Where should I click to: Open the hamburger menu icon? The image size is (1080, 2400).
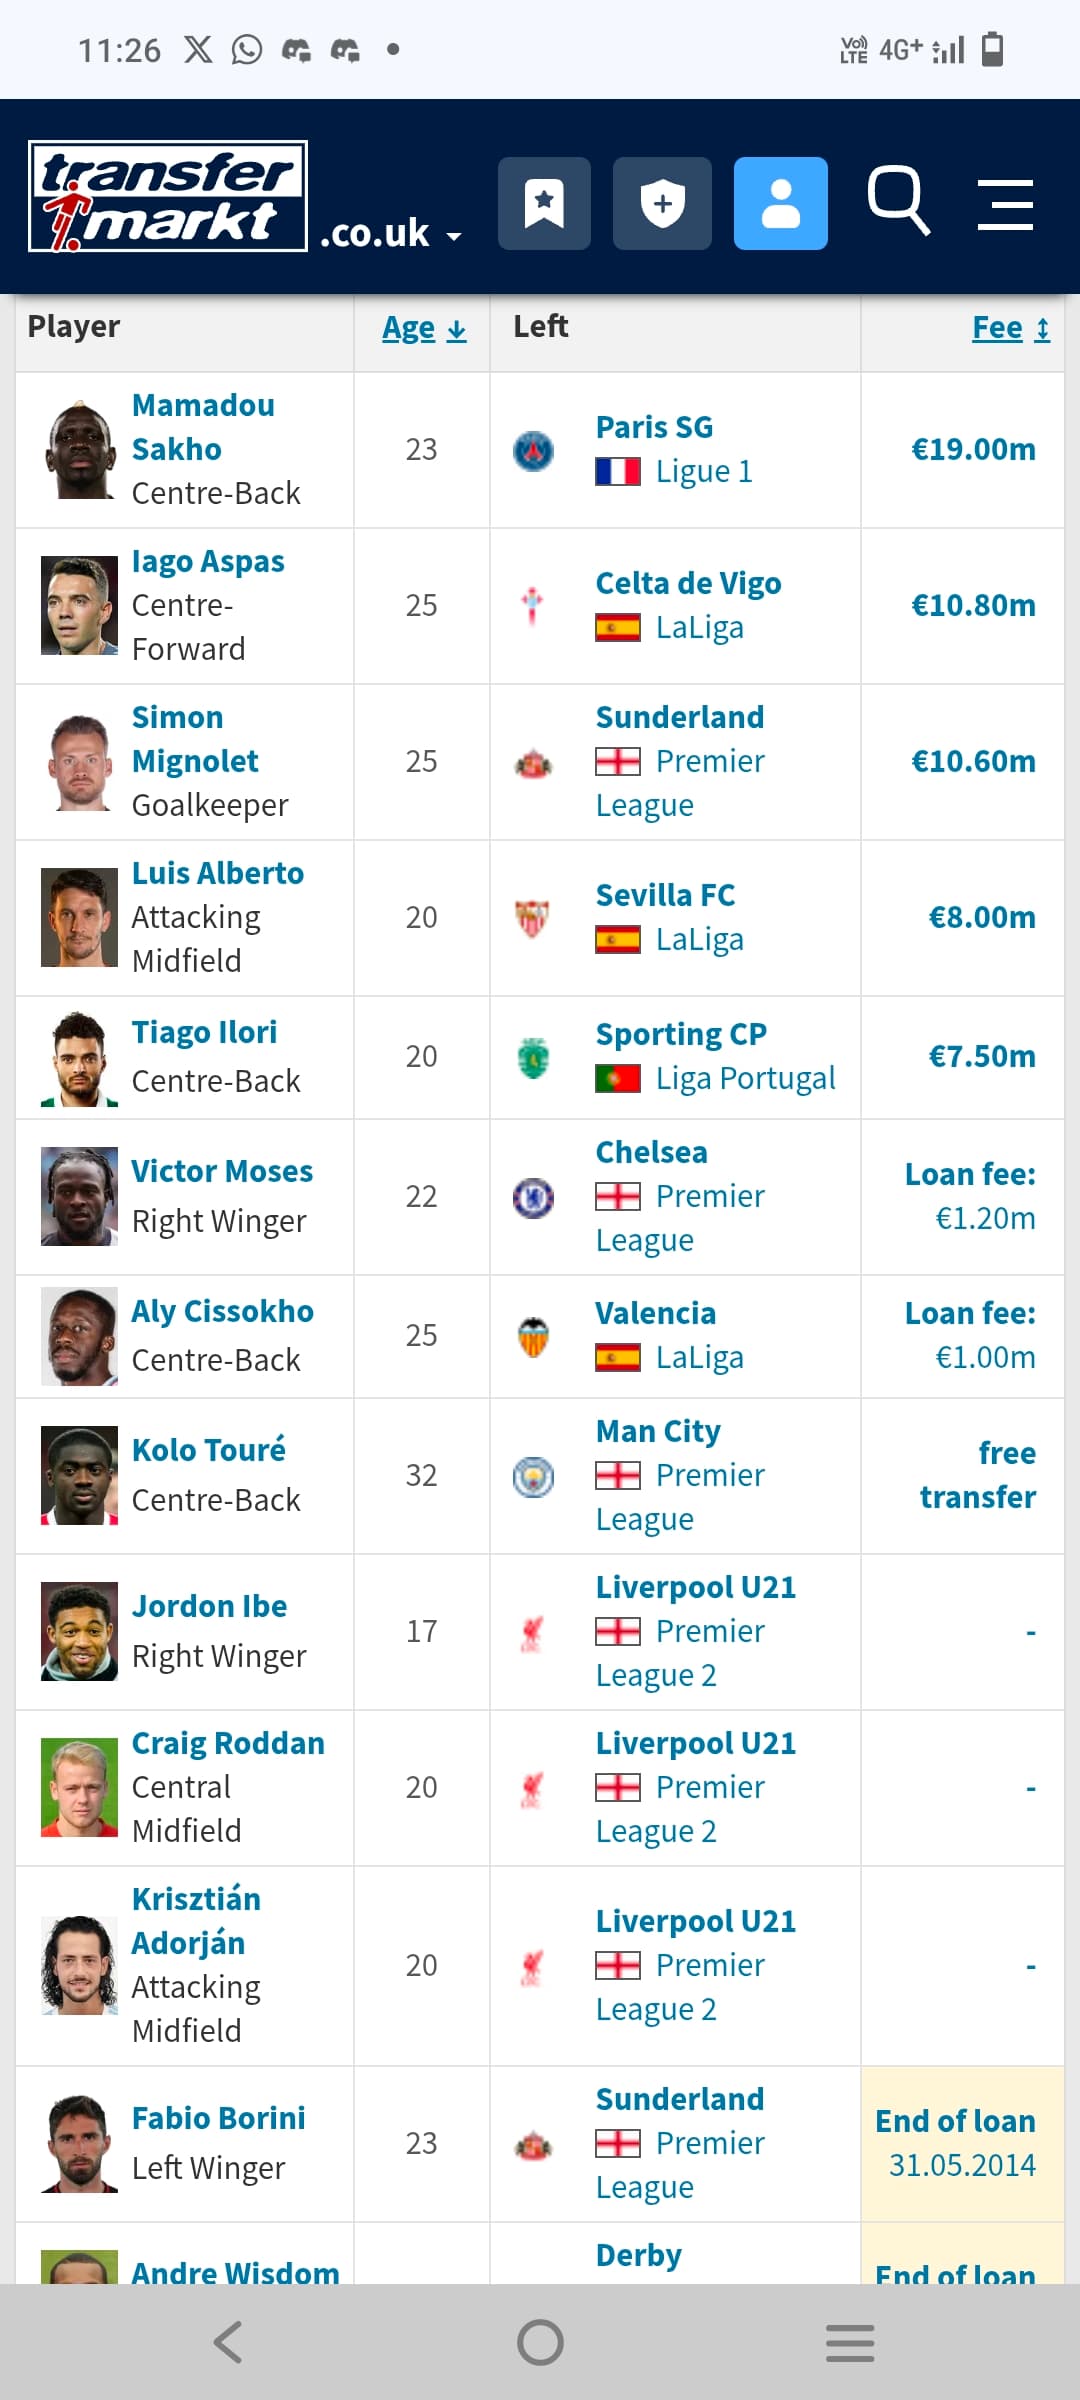click(1005, 205)
